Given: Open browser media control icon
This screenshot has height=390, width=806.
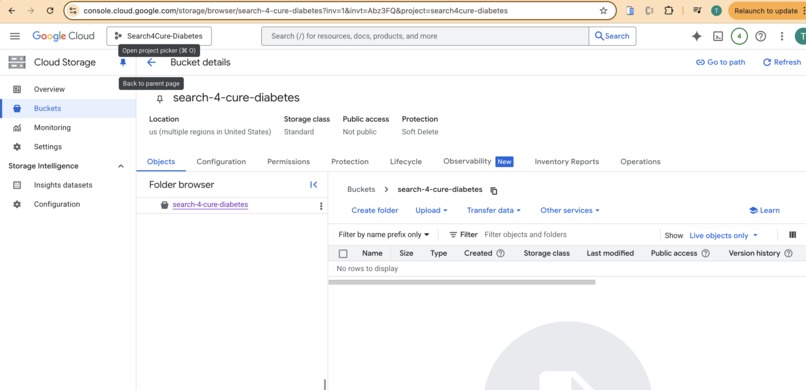Looking at the screenshot, I should pos(697,10).
